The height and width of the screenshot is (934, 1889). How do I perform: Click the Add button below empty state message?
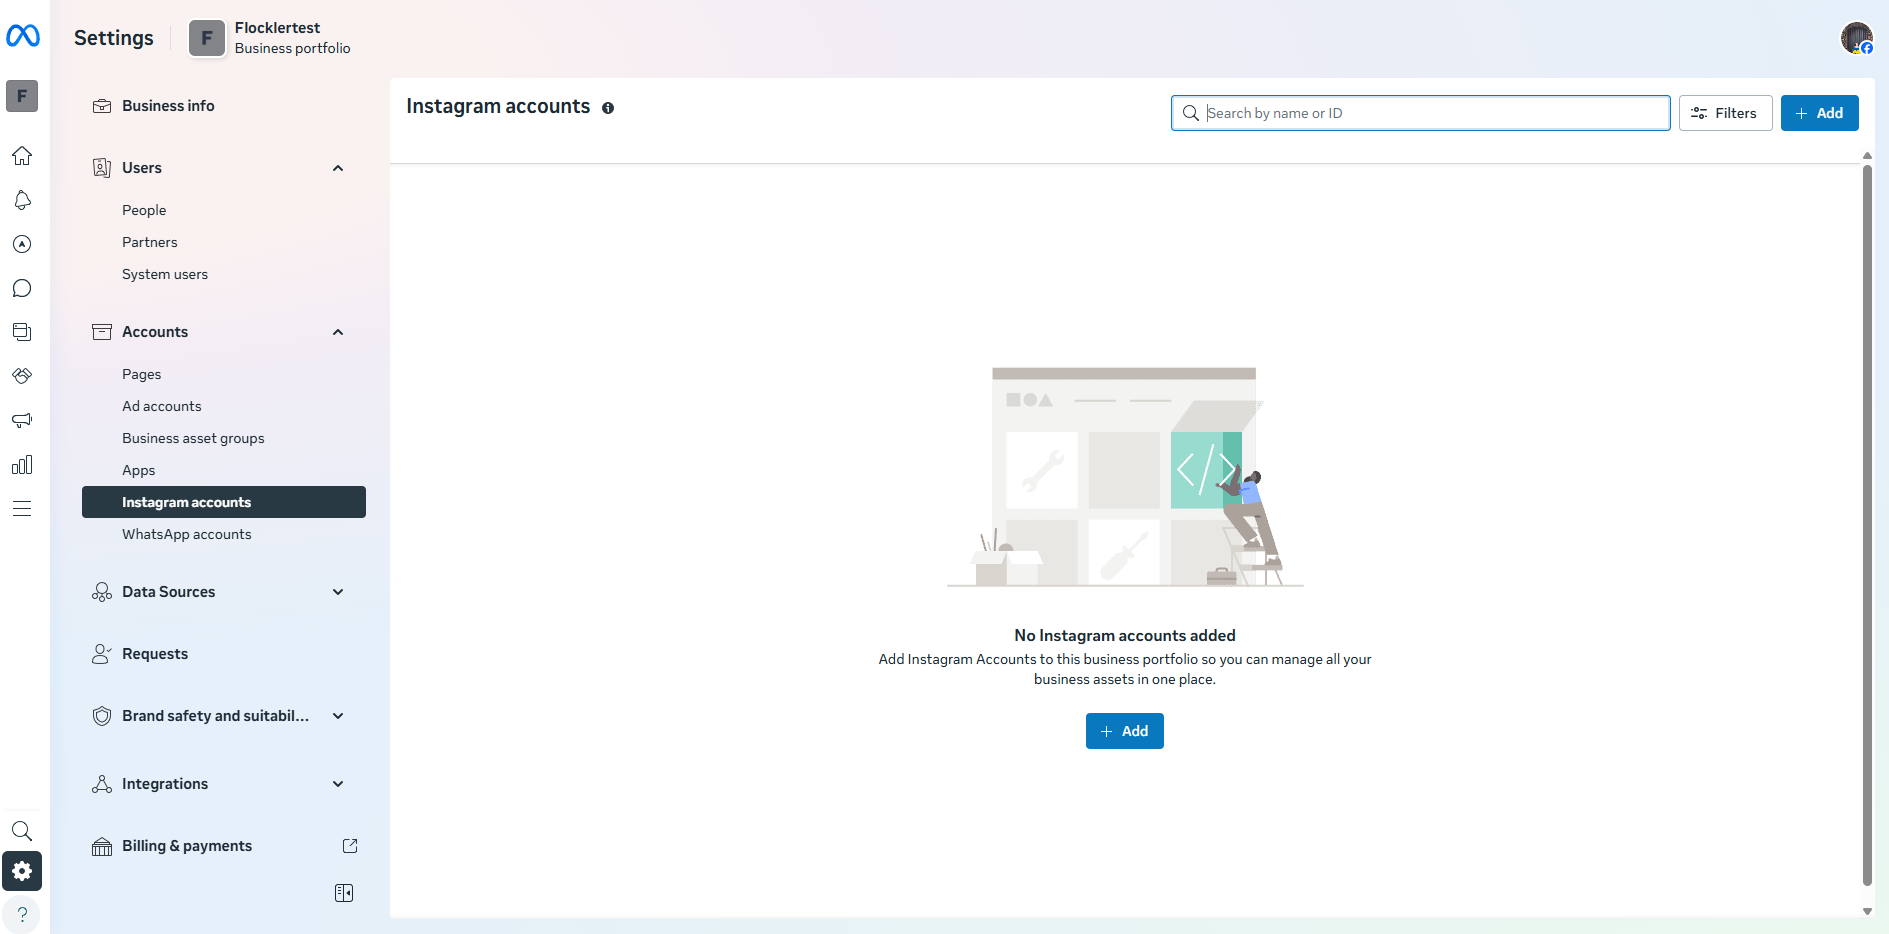click(x=1124, y=731)
